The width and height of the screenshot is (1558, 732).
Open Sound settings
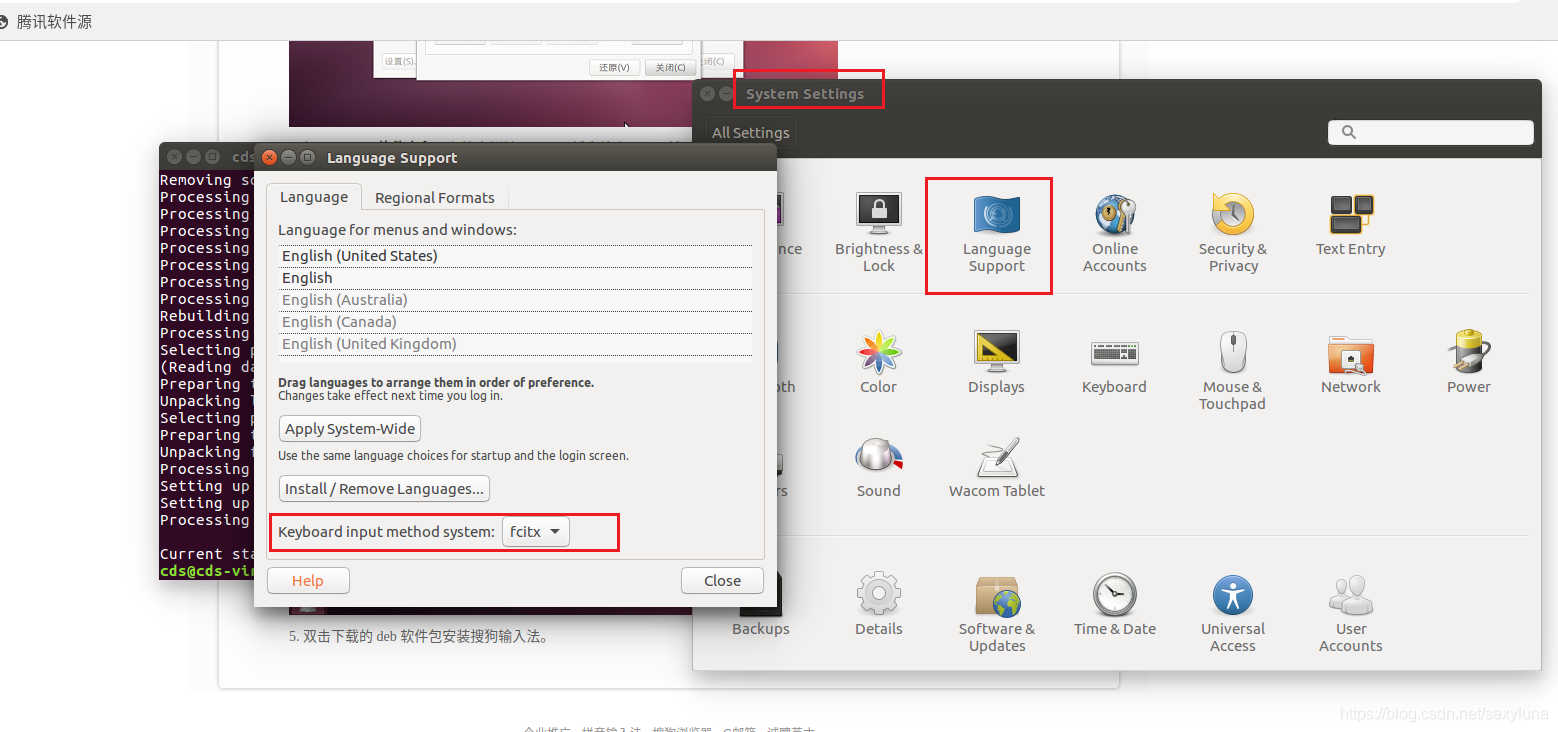(878, 467)
